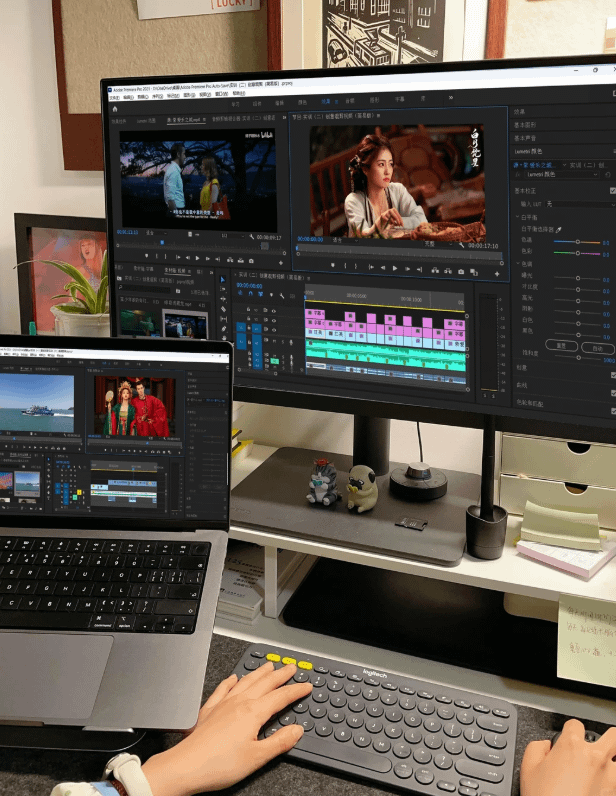Open Program monitor zoom level 适合 dropdown
Screen dimensions: 616x796
344,240
